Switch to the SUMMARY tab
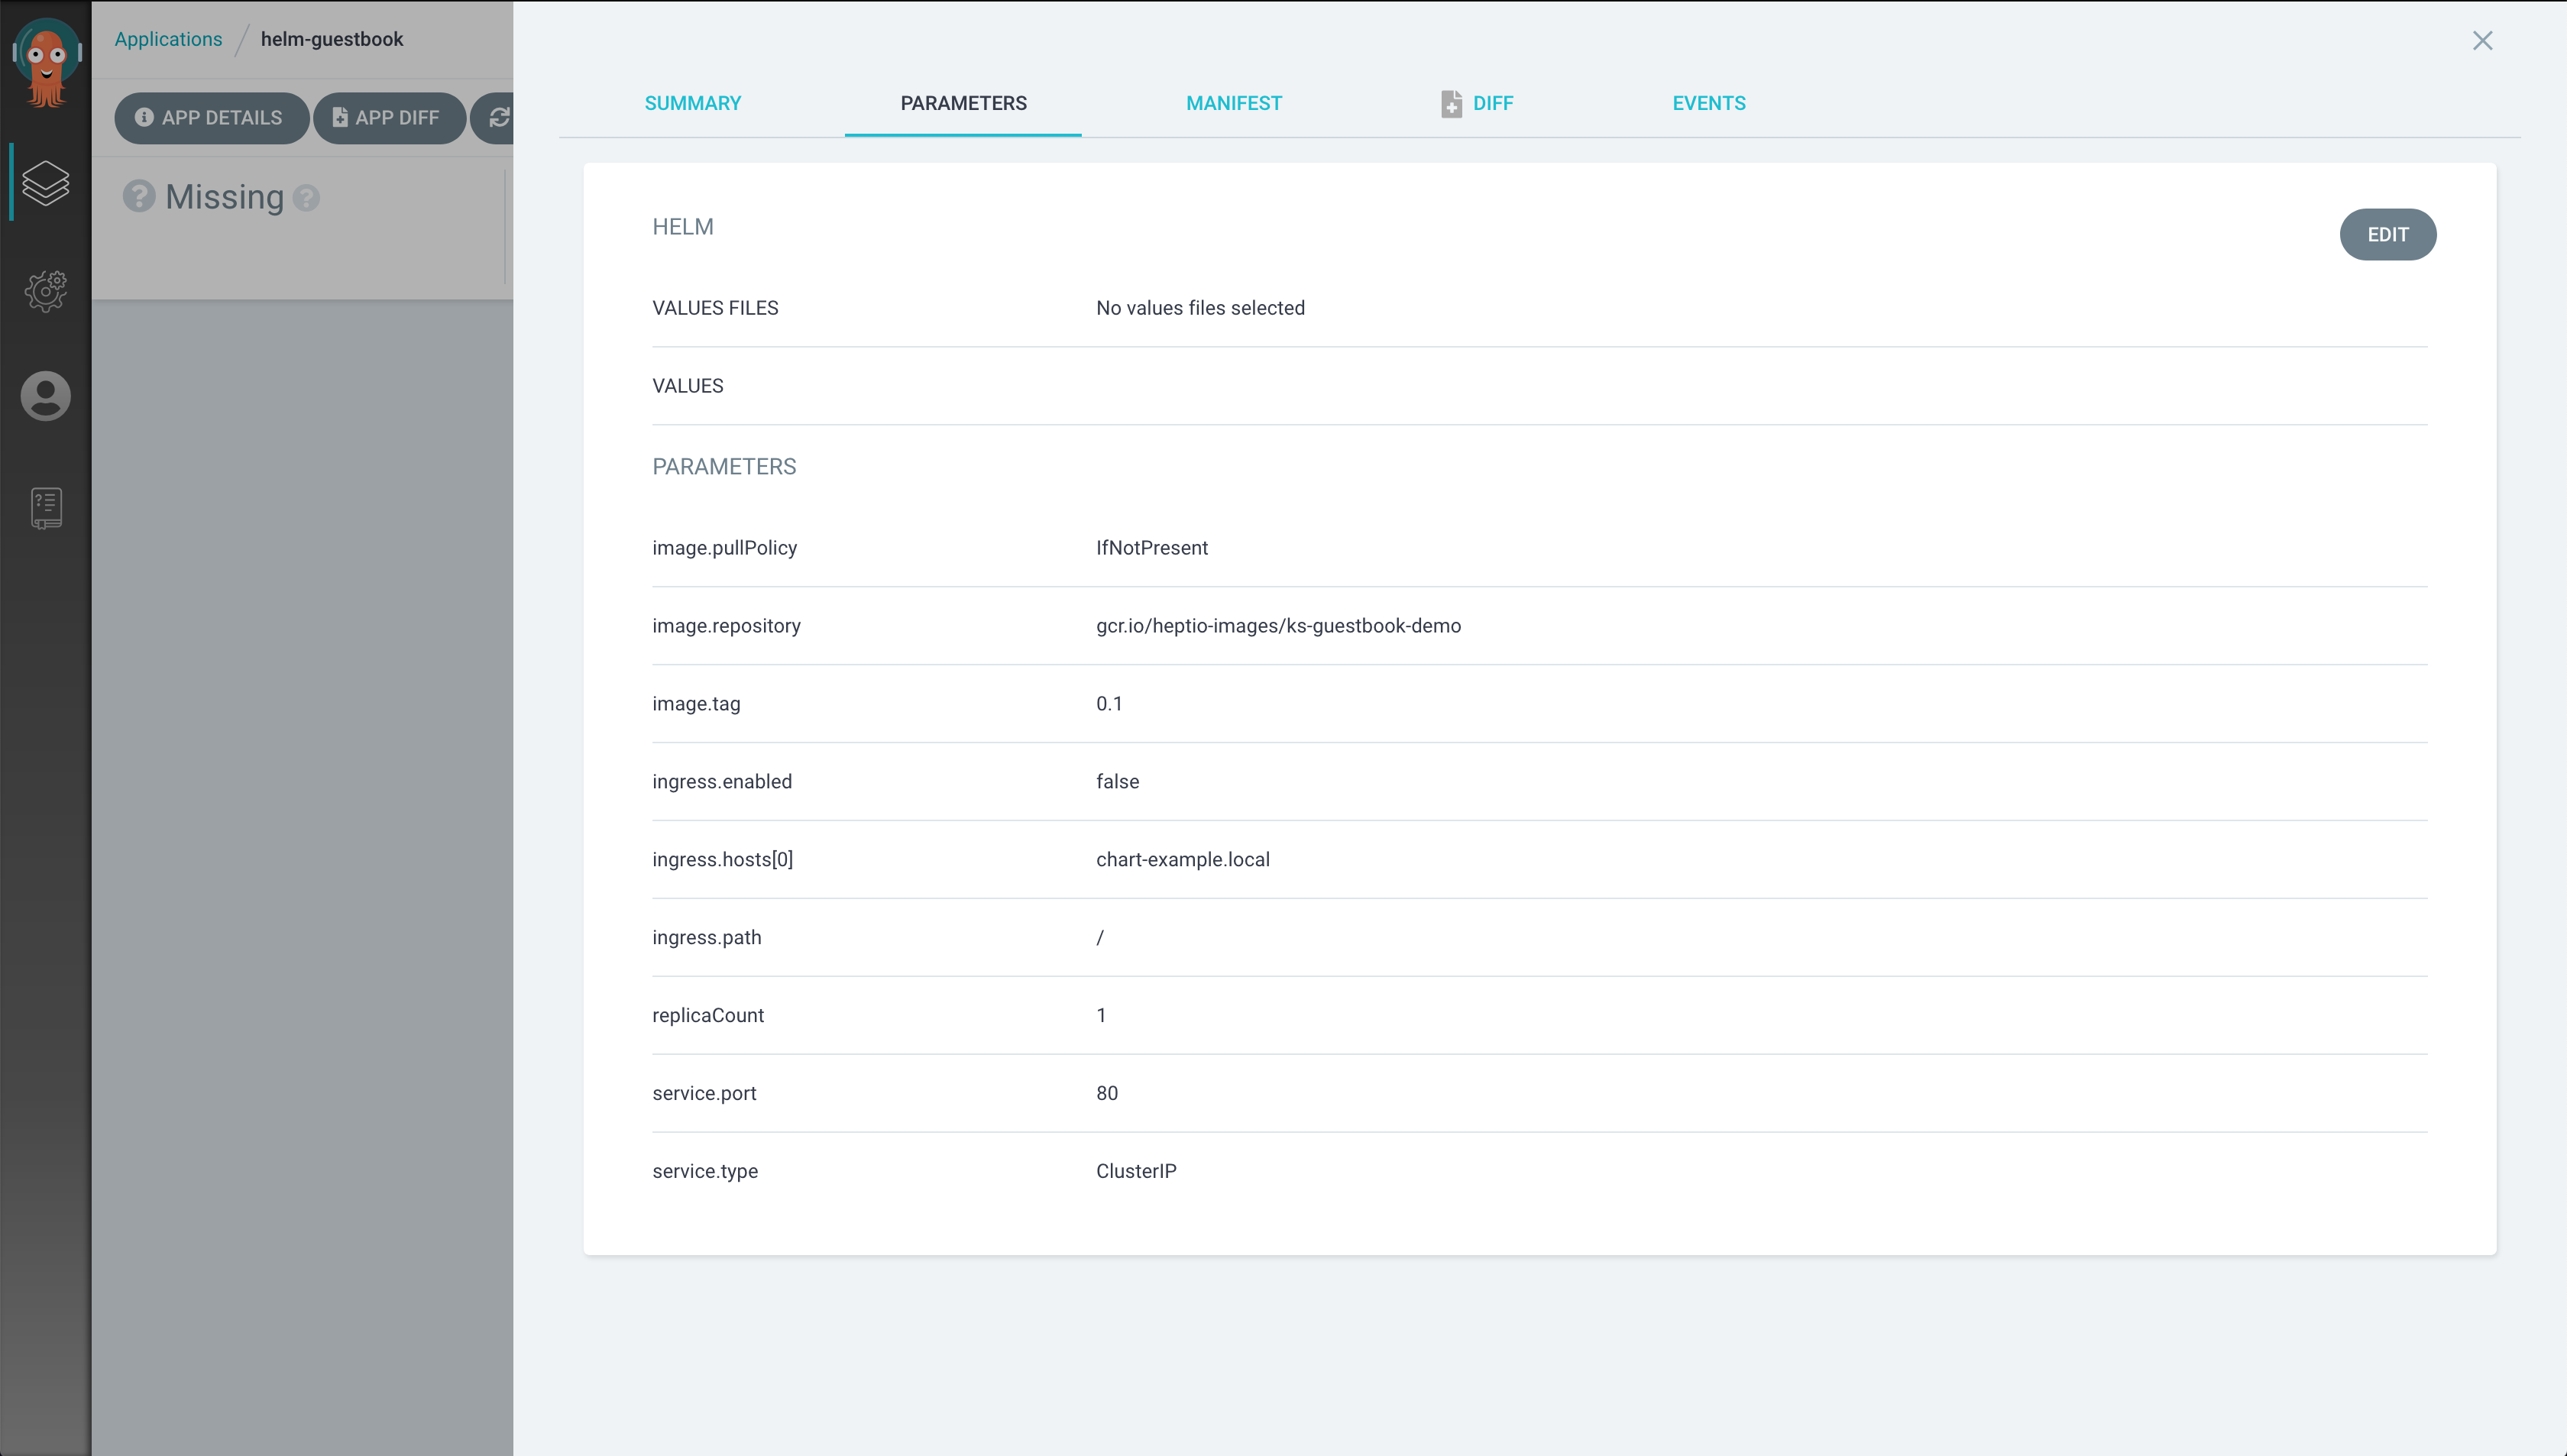This screenshot has height=1456, width=2567. [692, 103]
